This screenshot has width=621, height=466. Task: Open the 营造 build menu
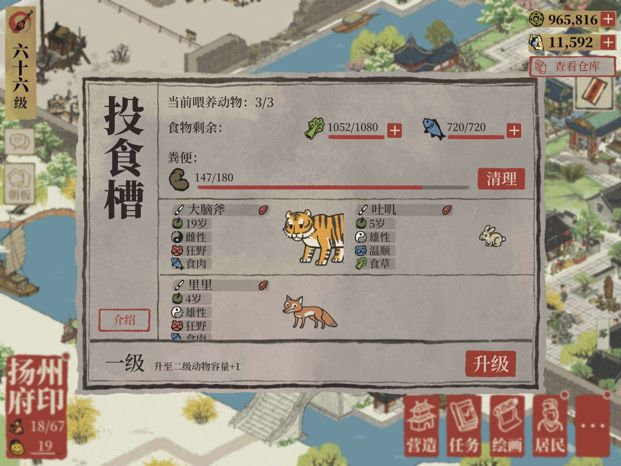[422, 426]
